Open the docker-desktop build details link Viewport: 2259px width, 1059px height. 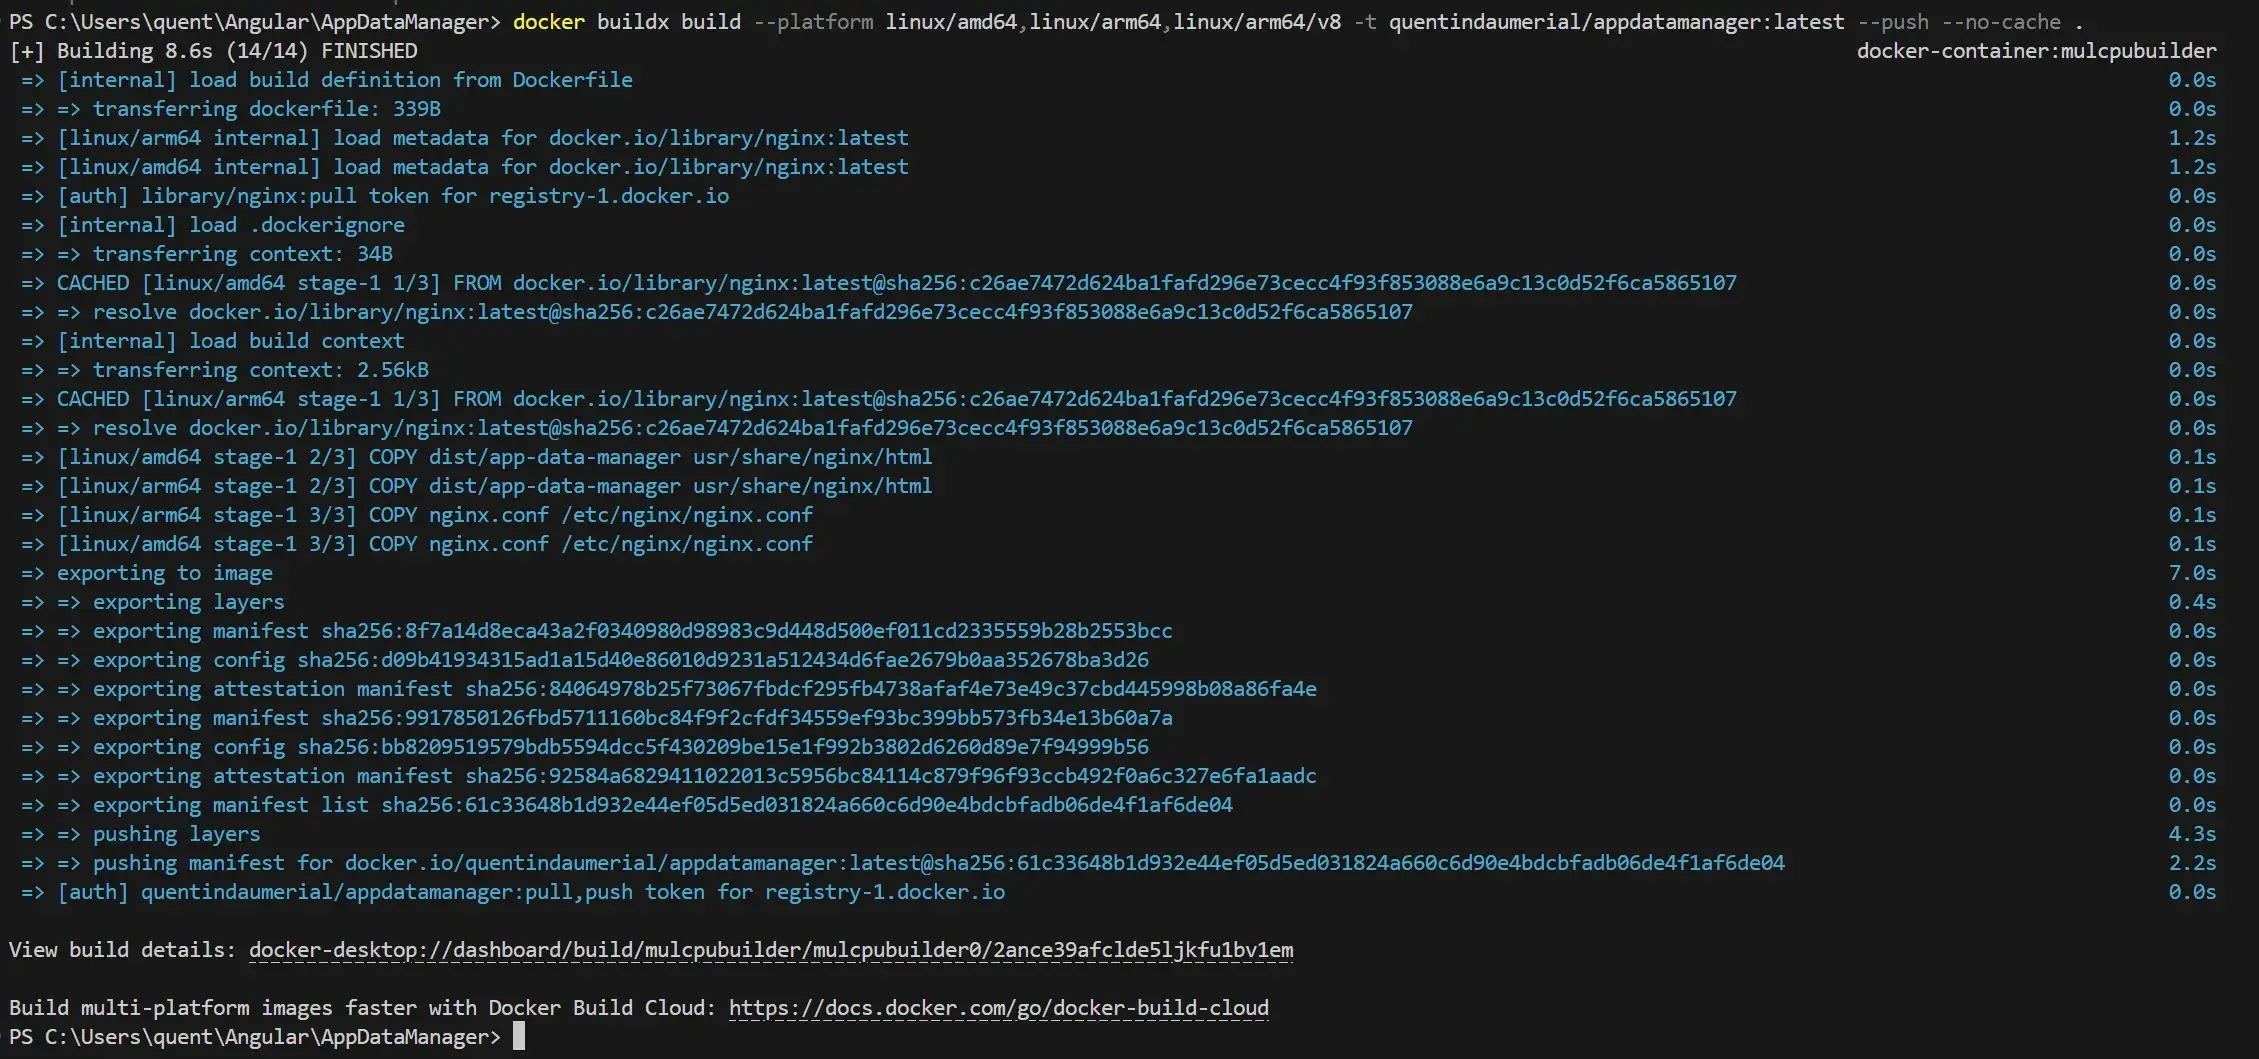point(770,950)
